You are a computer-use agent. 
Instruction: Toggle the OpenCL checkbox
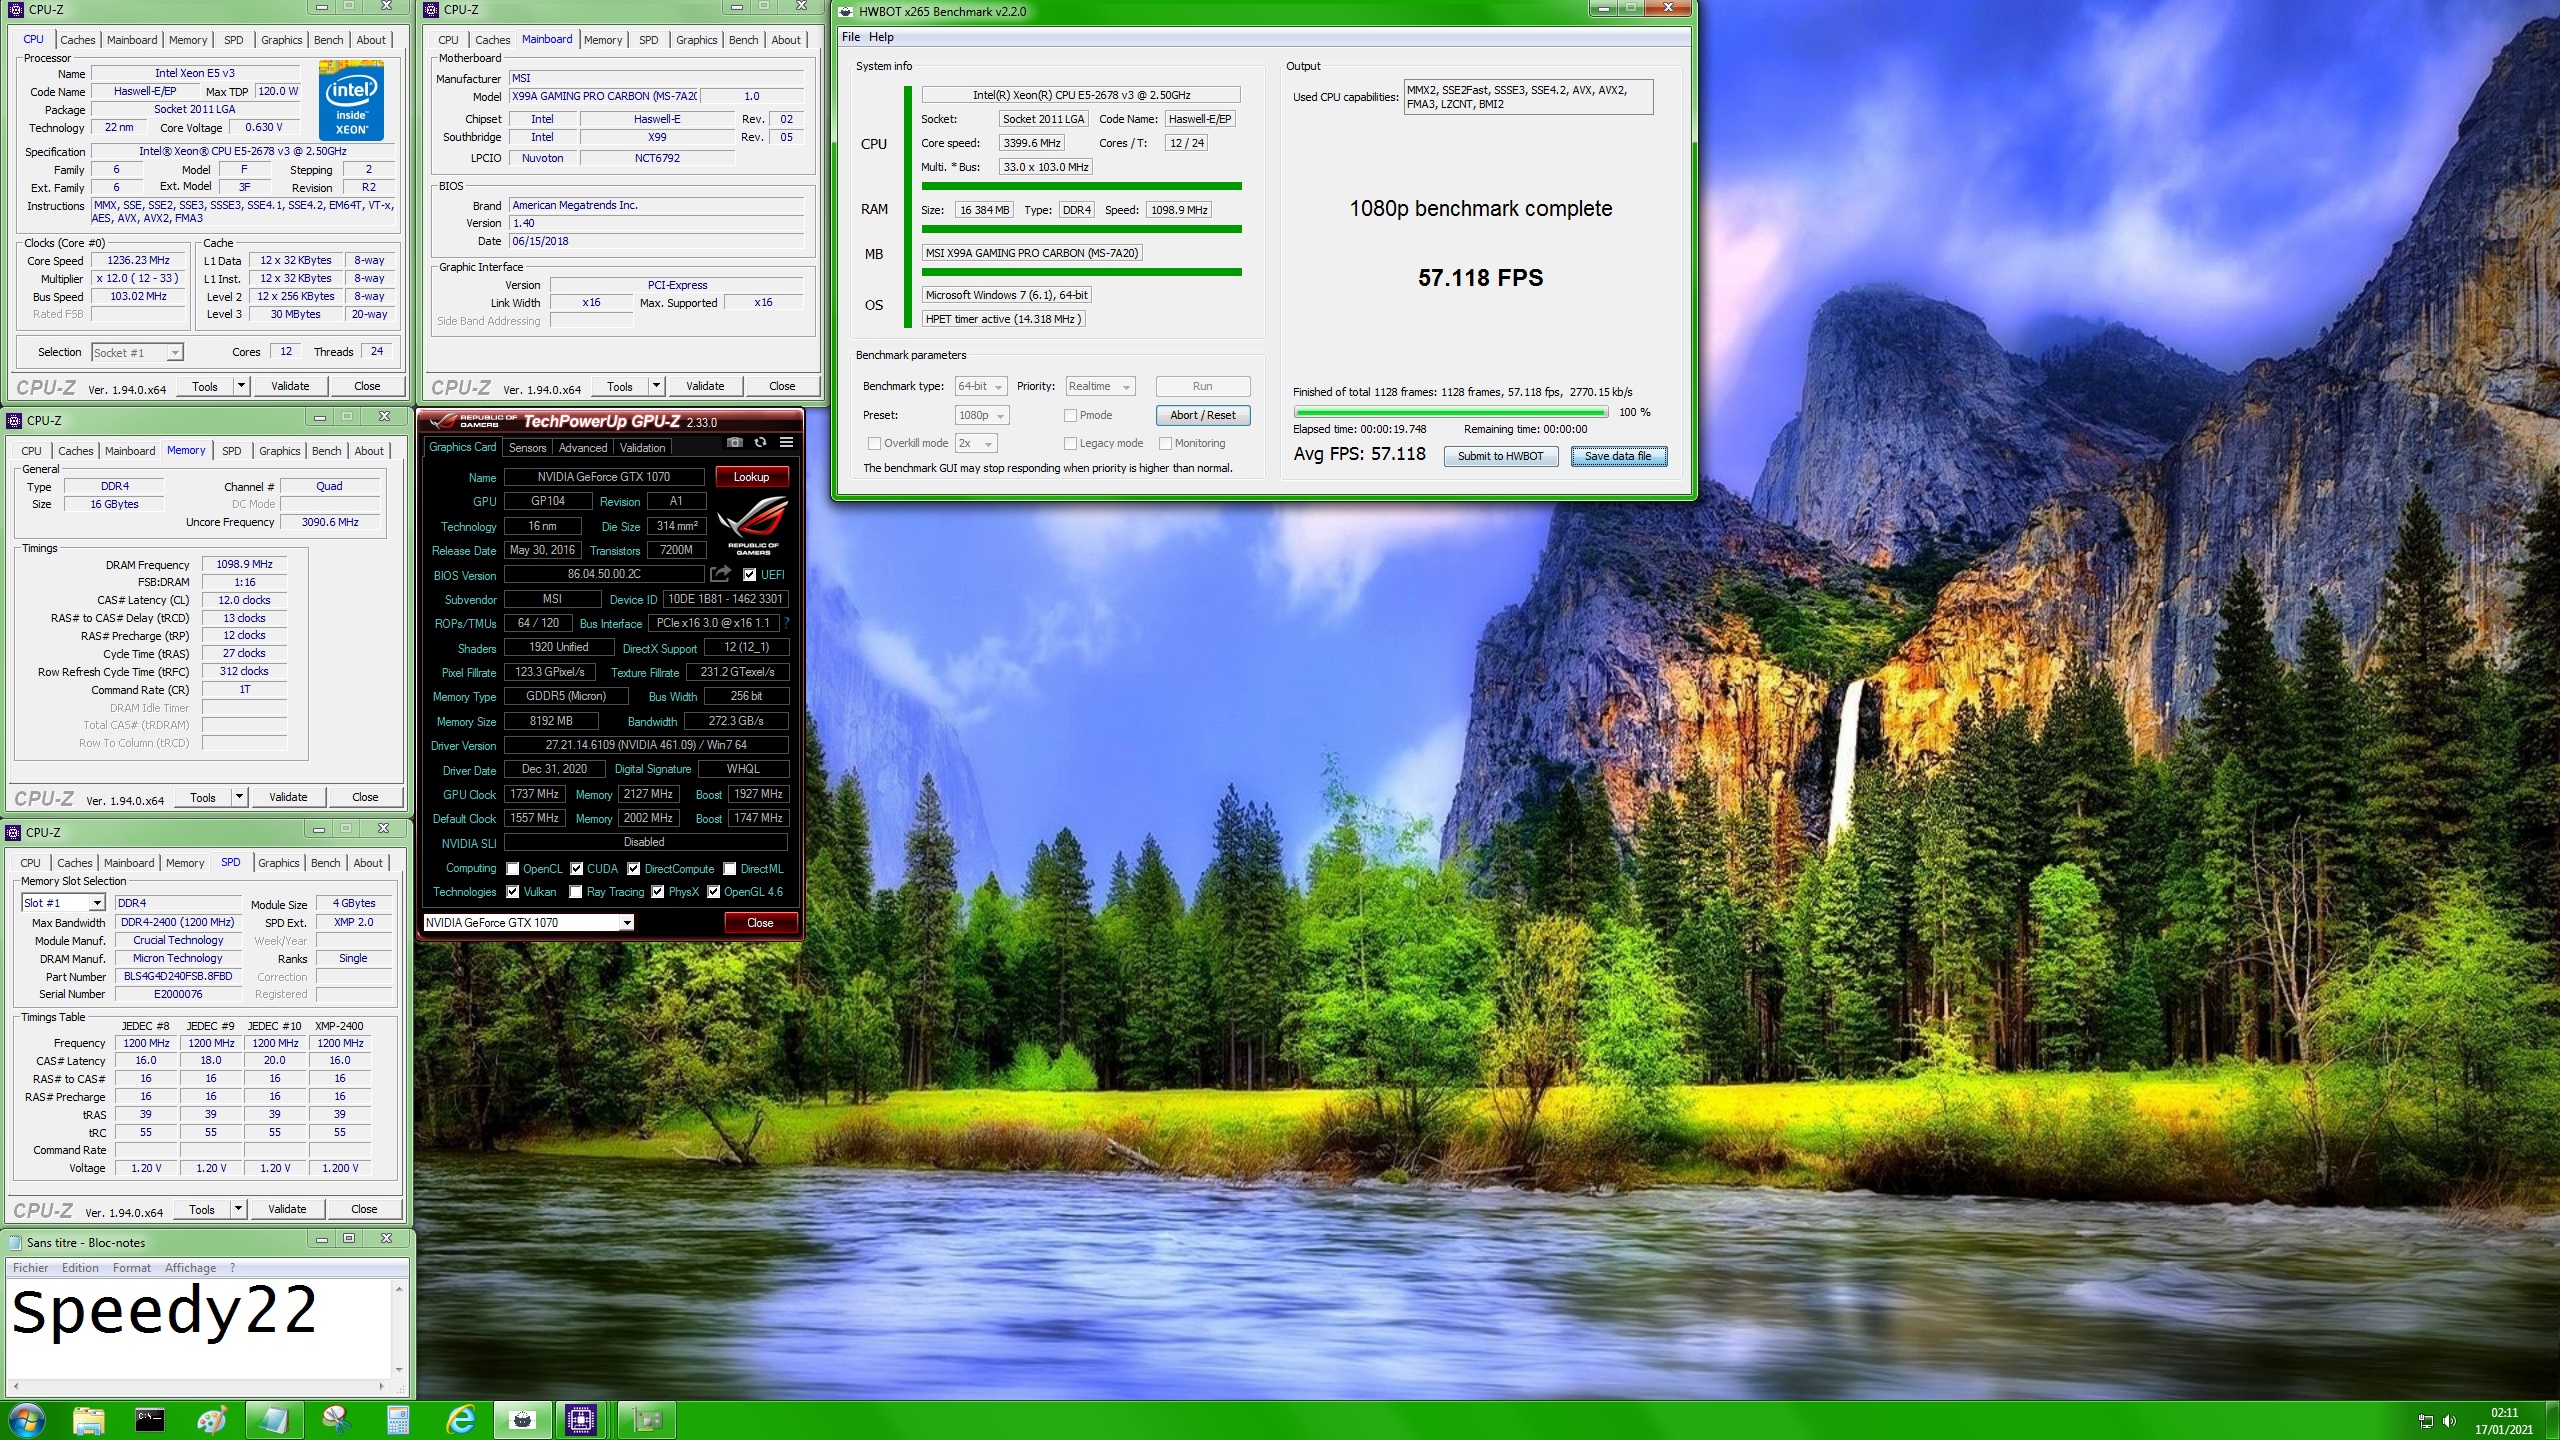(513, 868)
